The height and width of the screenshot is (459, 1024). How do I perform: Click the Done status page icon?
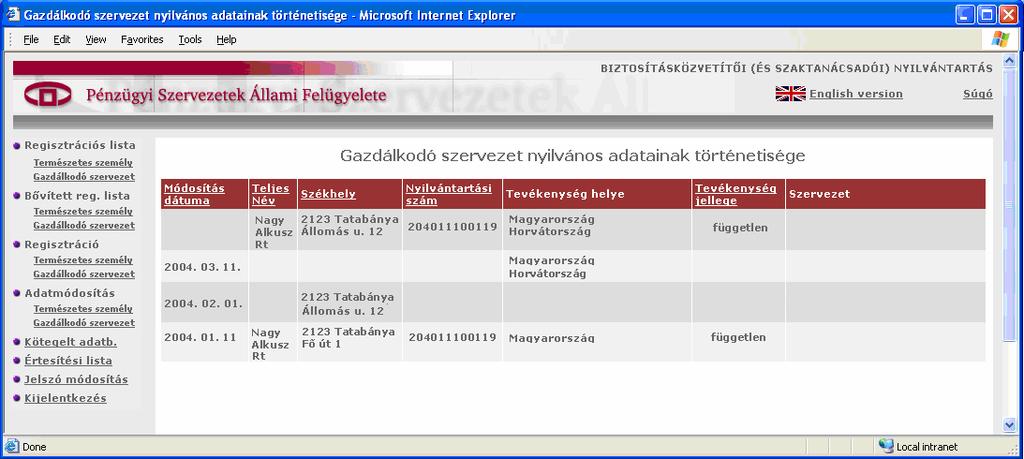click(12, 447)
